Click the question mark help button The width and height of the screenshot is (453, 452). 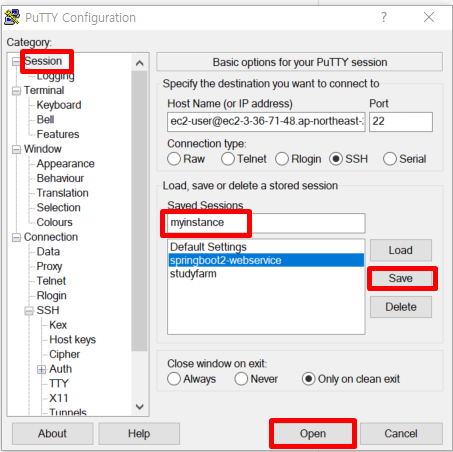[x=384, y=17]
